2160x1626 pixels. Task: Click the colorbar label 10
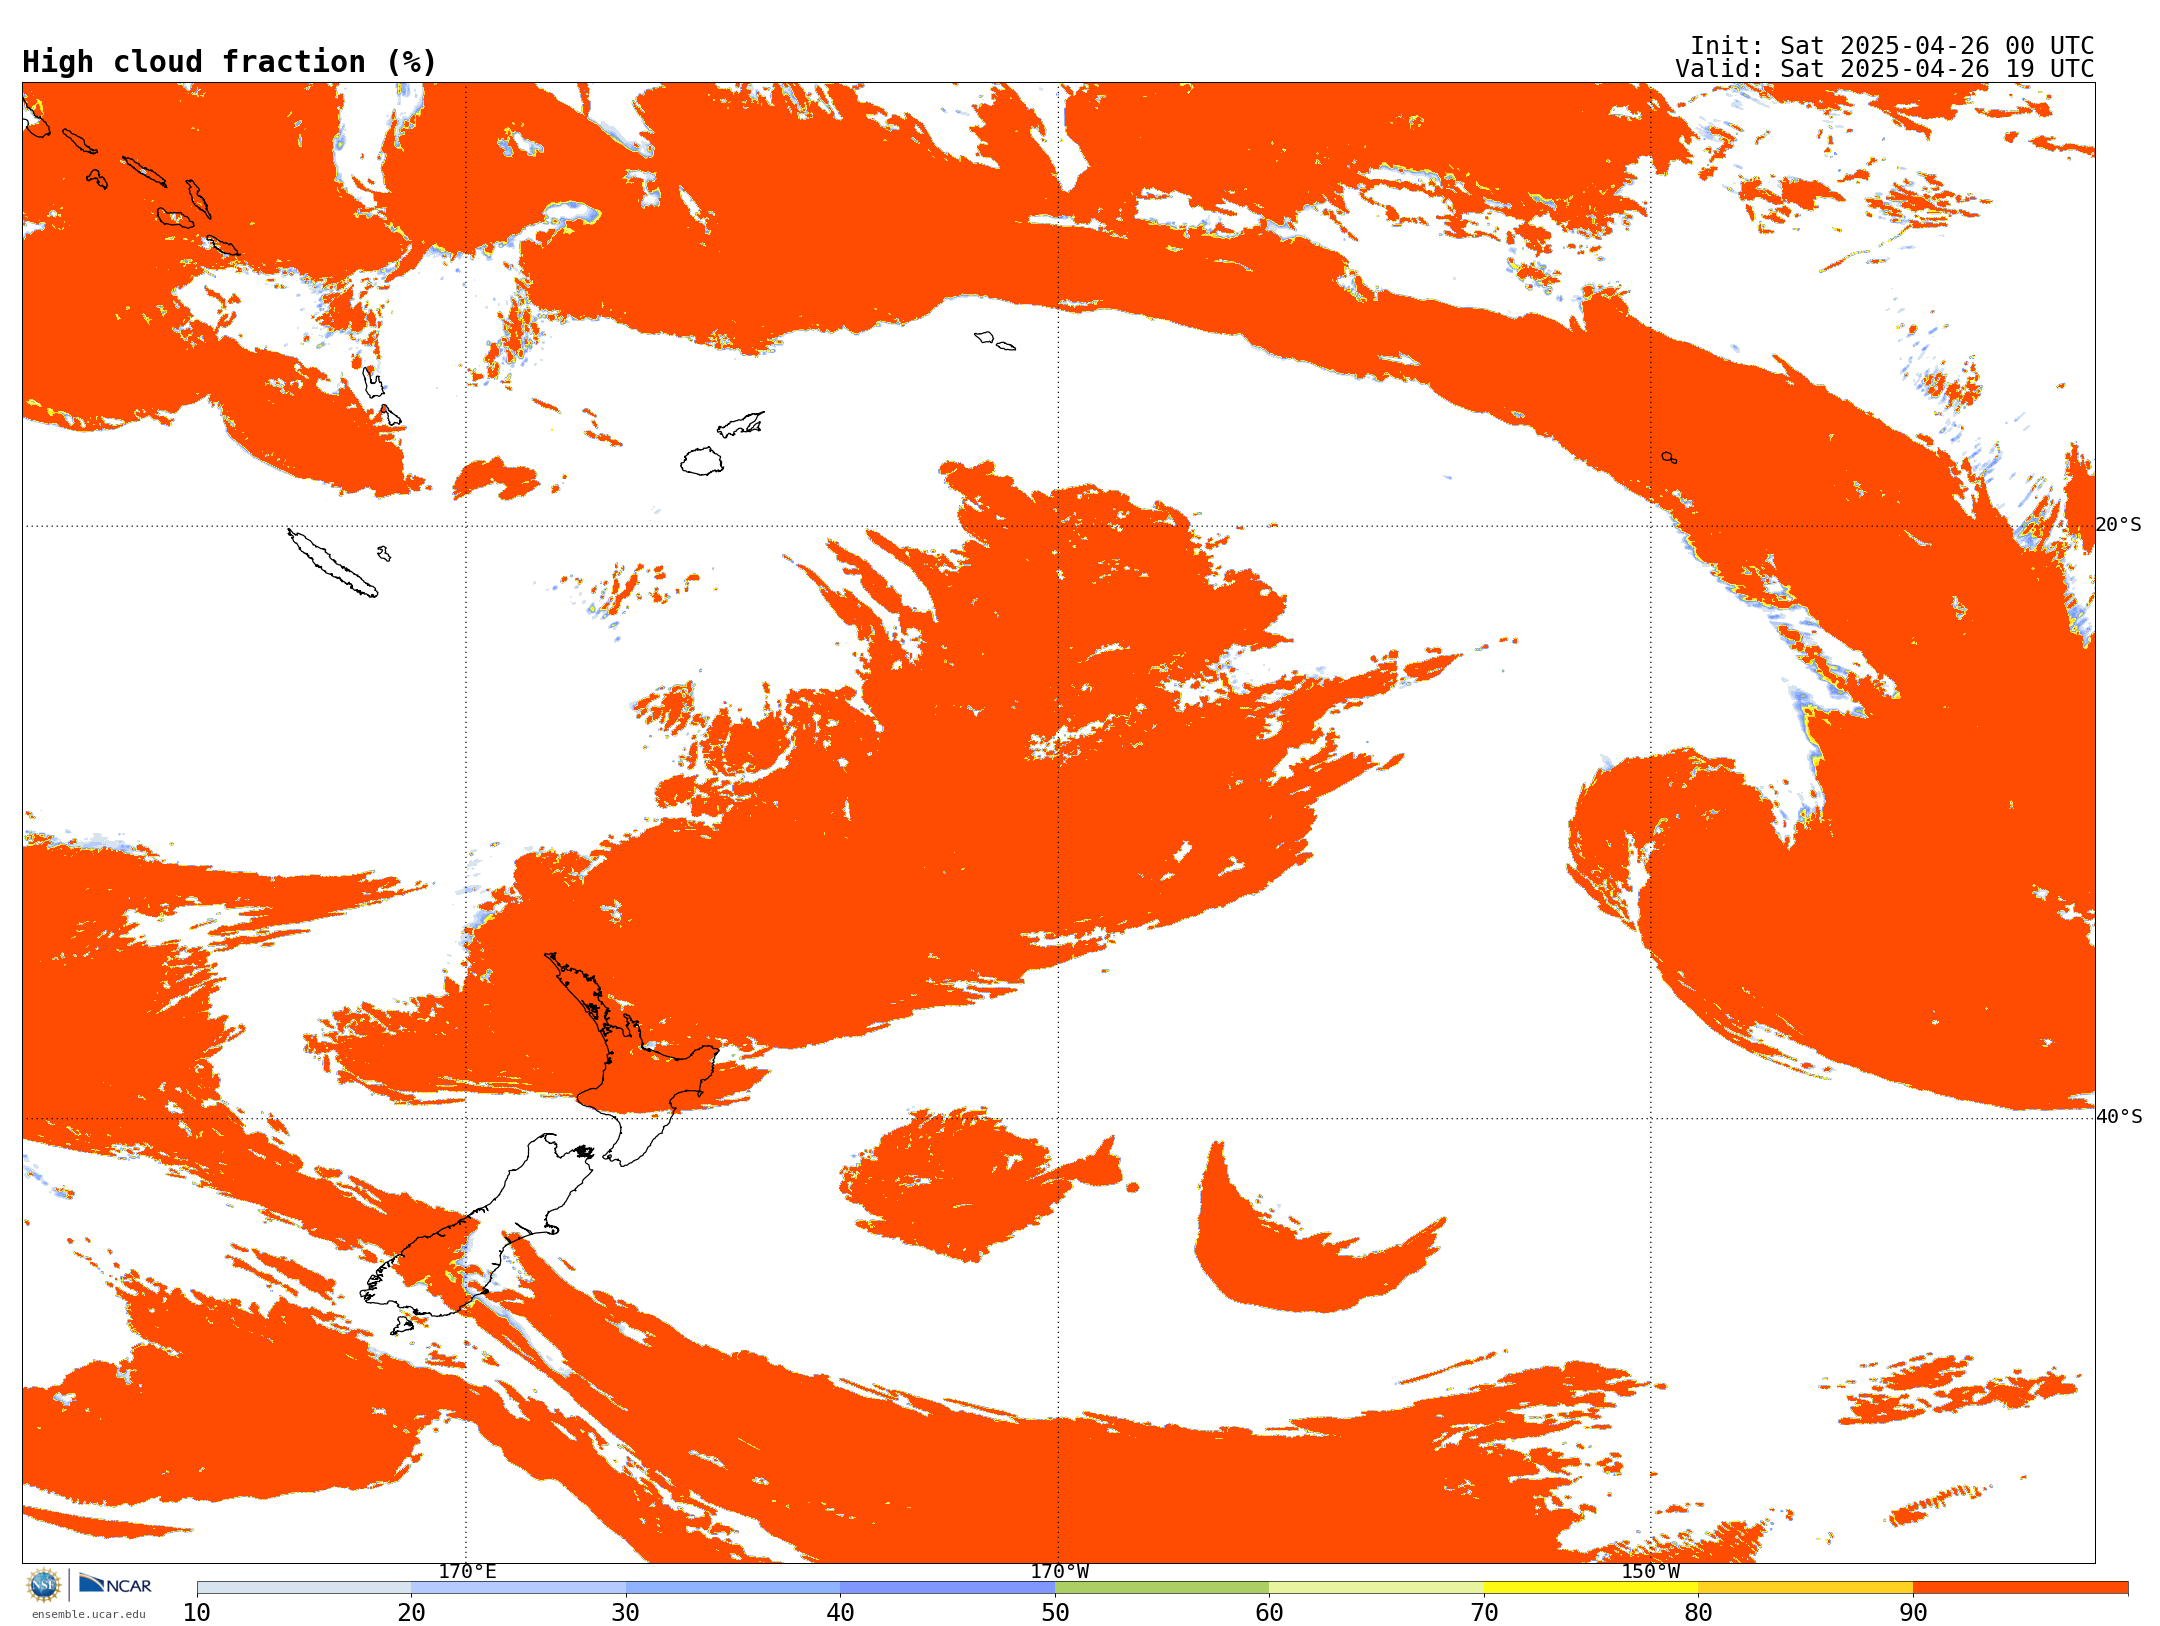(x=197, y=1613)
